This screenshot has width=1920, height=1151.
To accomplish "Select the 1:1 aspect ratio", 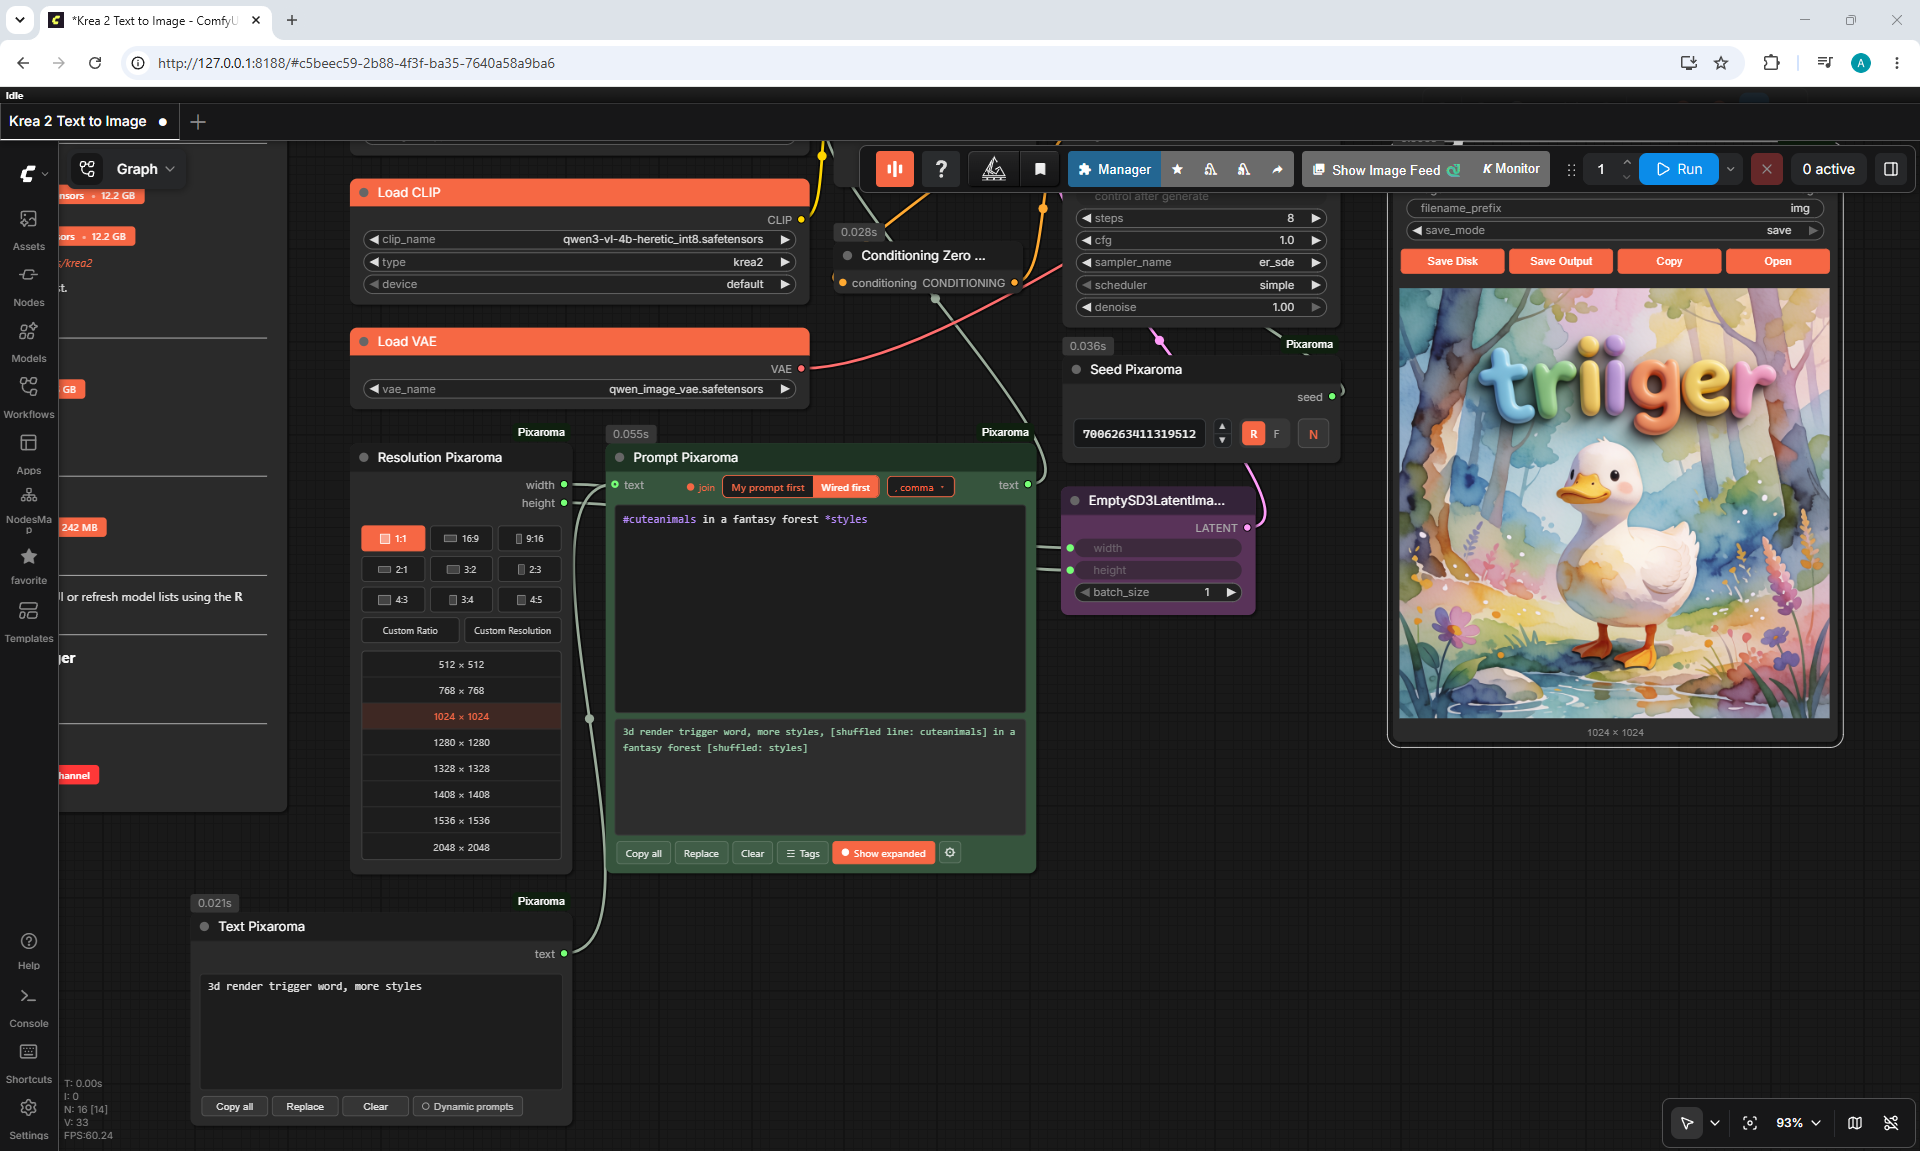I will 393,539.
